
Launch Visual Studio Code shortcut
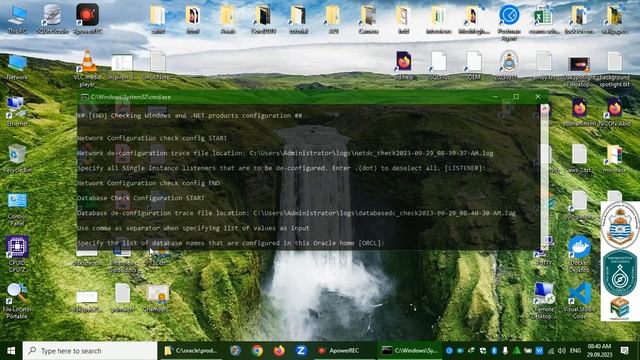click(x=580, y=300)
